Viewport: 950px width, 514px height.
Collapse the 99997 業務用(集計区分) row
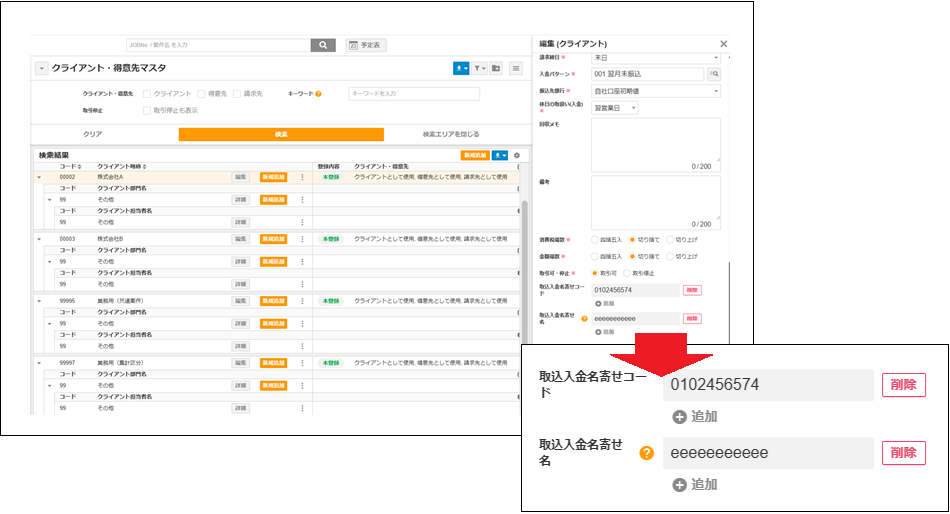[39, 363]
